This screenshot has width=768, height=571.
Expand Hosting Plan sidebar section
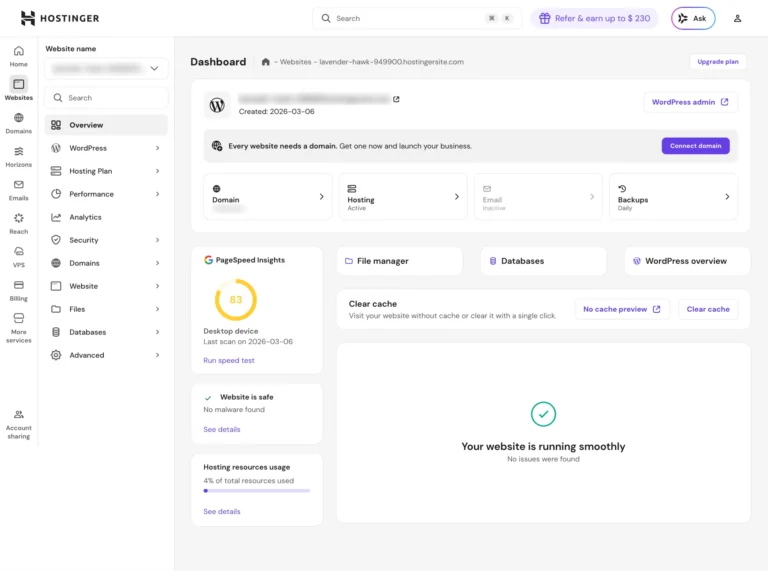pos(106,171)
